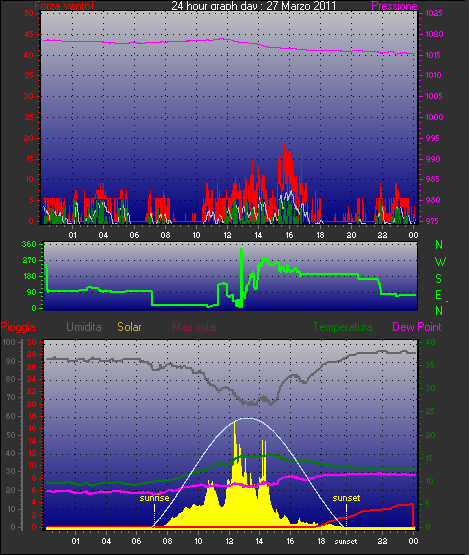Click the 1020 pressure axis value
The image size is (469, 555).
click(434, 34)
